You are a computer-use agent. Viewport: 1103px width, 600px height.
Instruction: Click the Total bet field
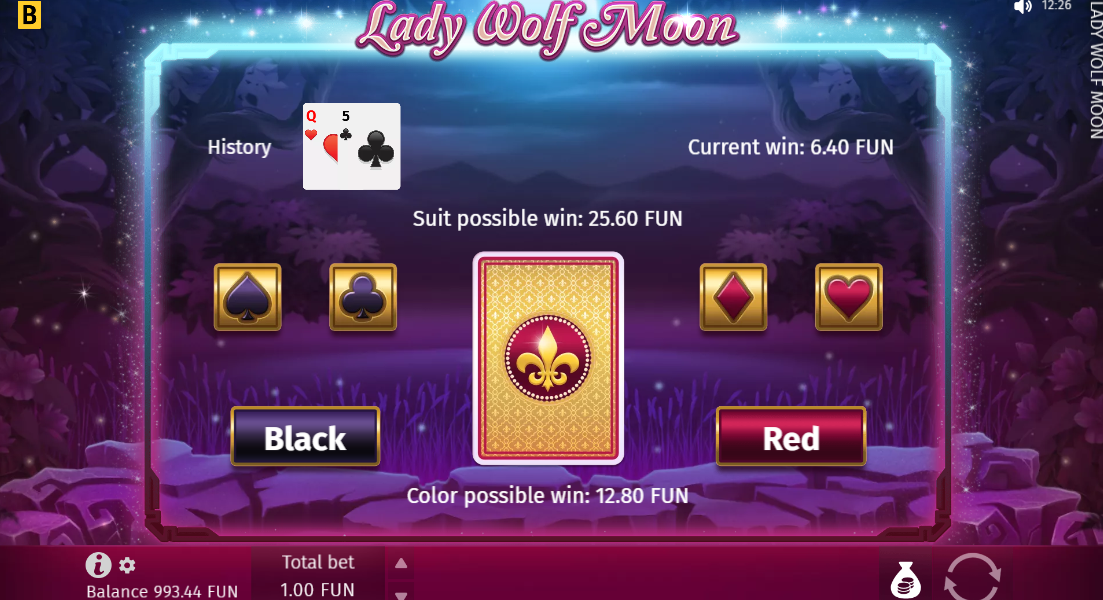[318, 575]
